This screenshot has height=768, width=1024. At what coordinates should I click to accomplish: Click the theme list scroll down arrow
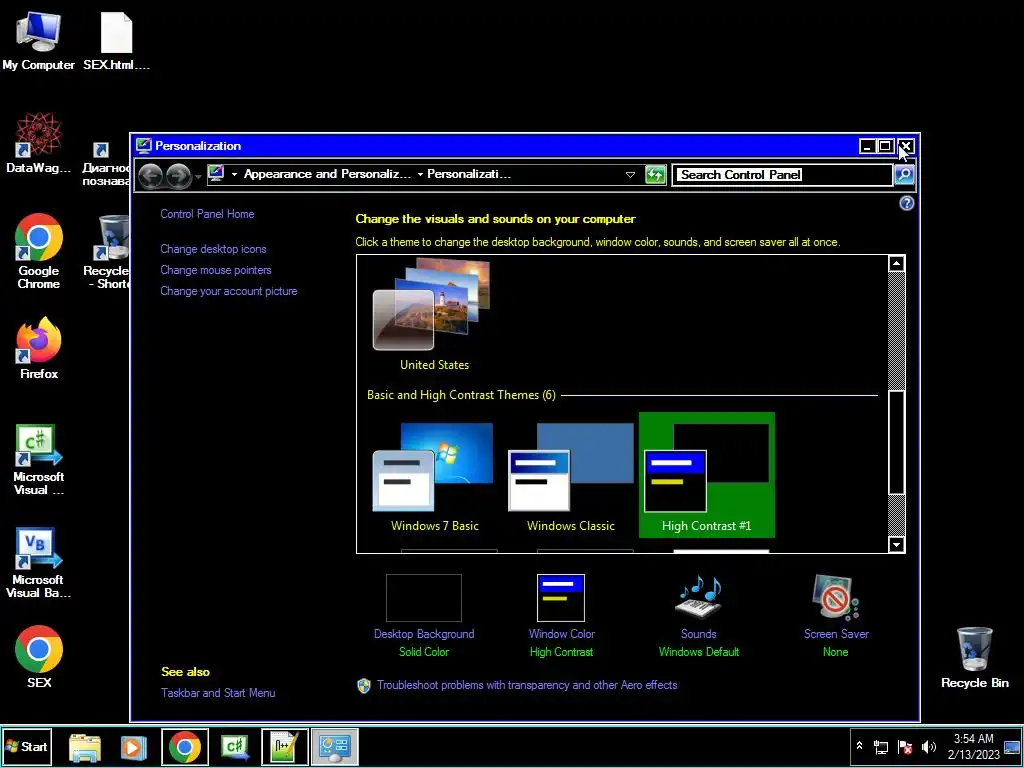[897, 545]
